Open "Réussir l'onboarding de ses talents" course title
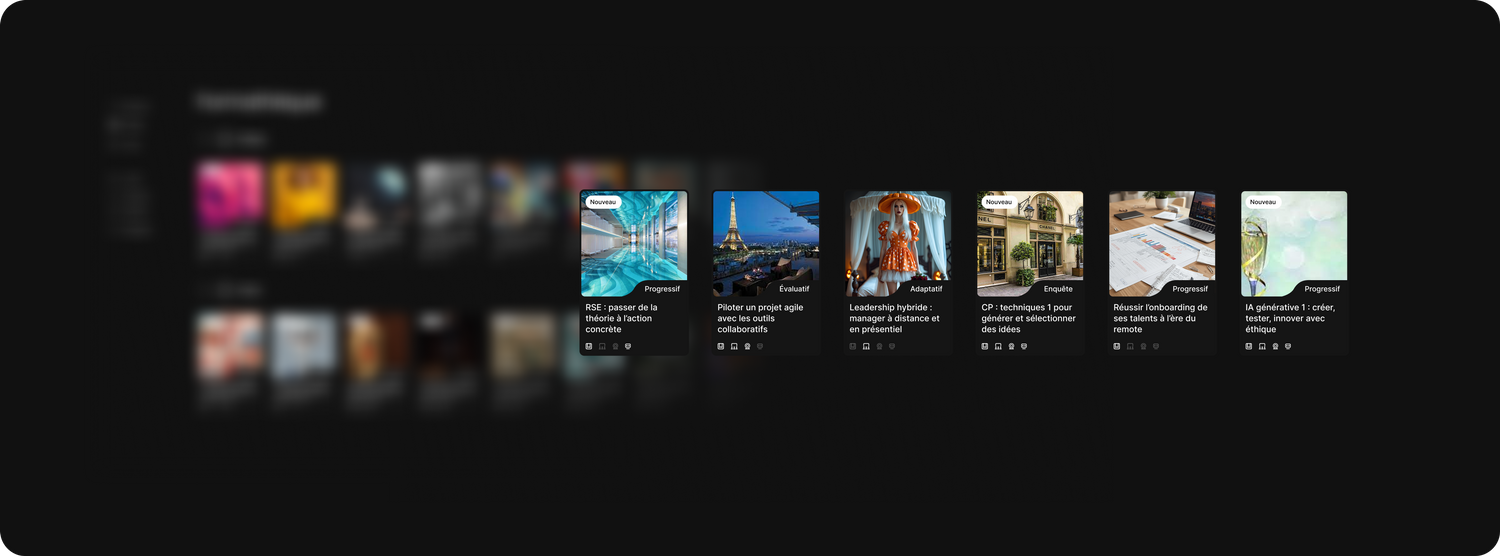Viewport: 1500px width, 556px height. coord(1161,318)
